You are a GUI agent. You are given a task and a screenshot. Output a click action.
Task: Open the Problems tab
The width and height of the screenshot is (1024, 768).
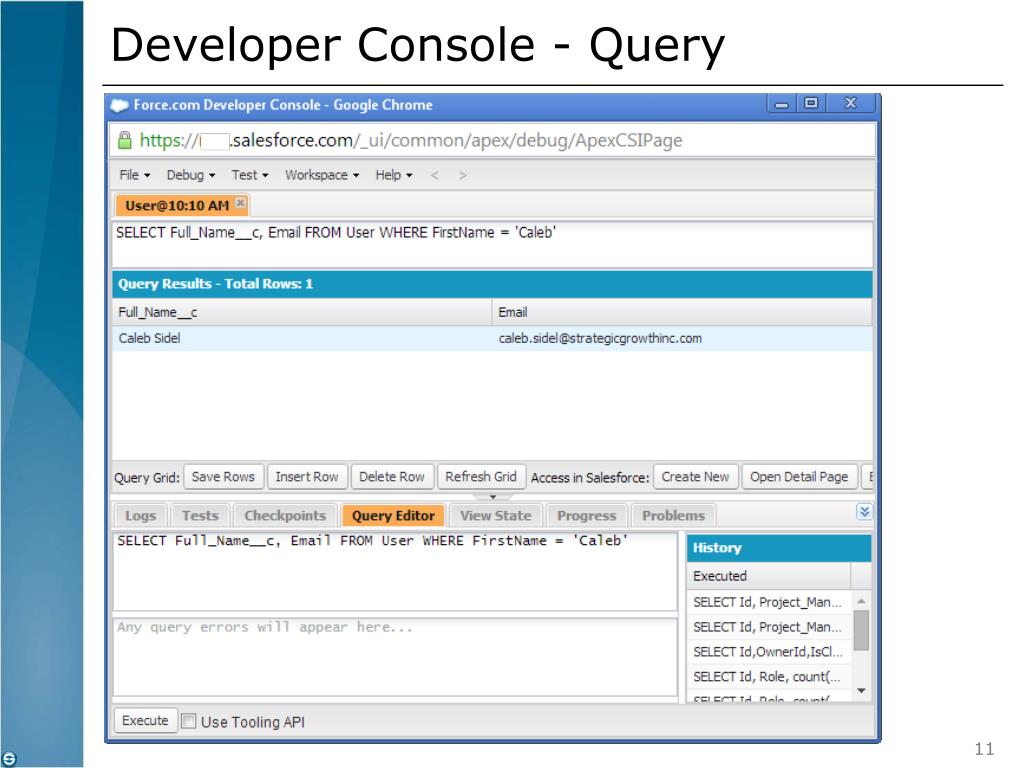[673, 515]
